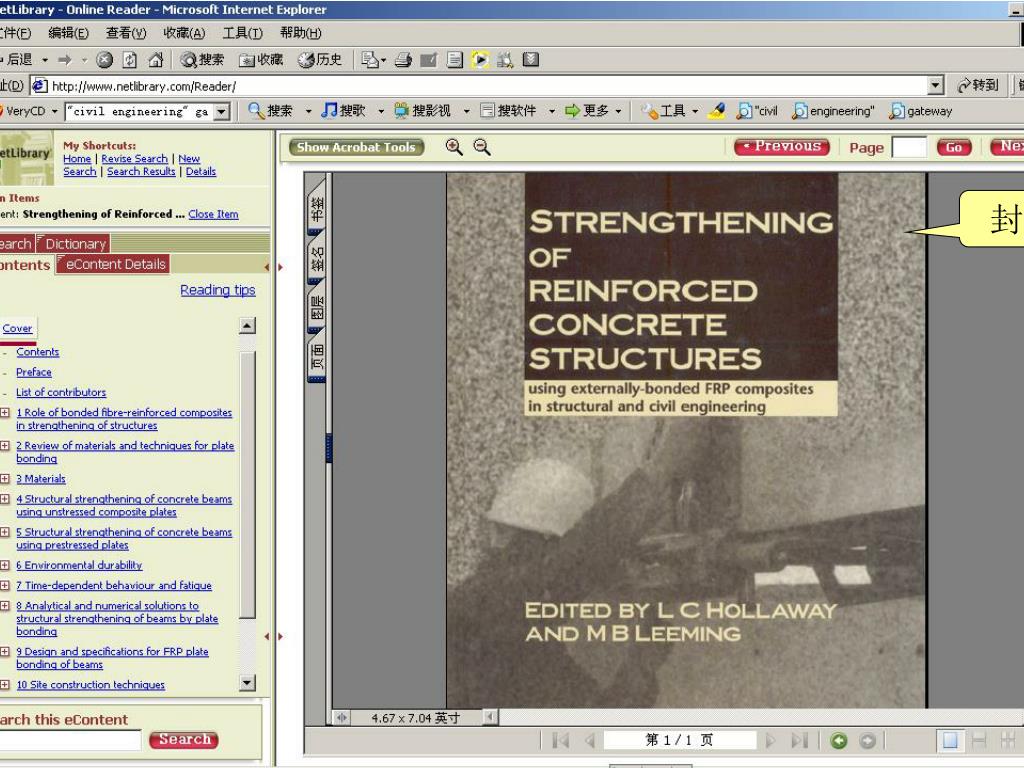The height and width of the screenshot is (768, 1024).
Task: Open the 收藏 favorites pane
Action: coord(261,60)
